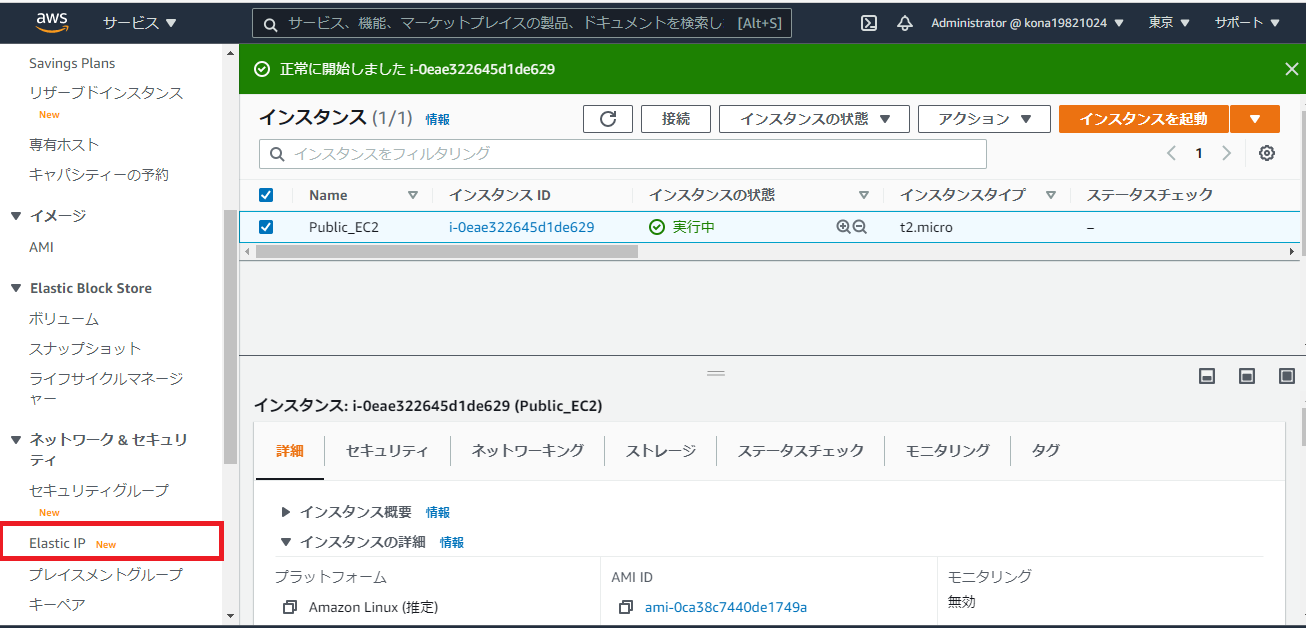This screenshot has height=628, width=1306.
Task: Open セキュリティグループ in sidebar
Action: [x=99, y=491]
